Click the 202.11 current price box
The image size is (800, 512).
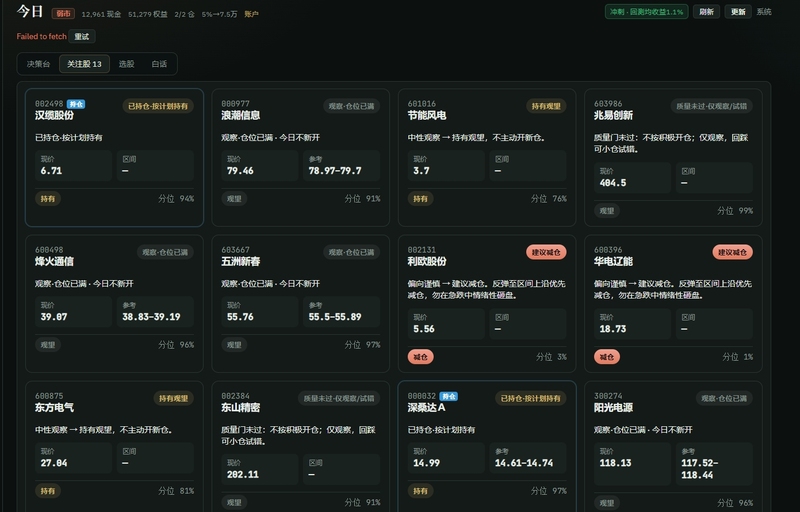(x=260, y=469)
